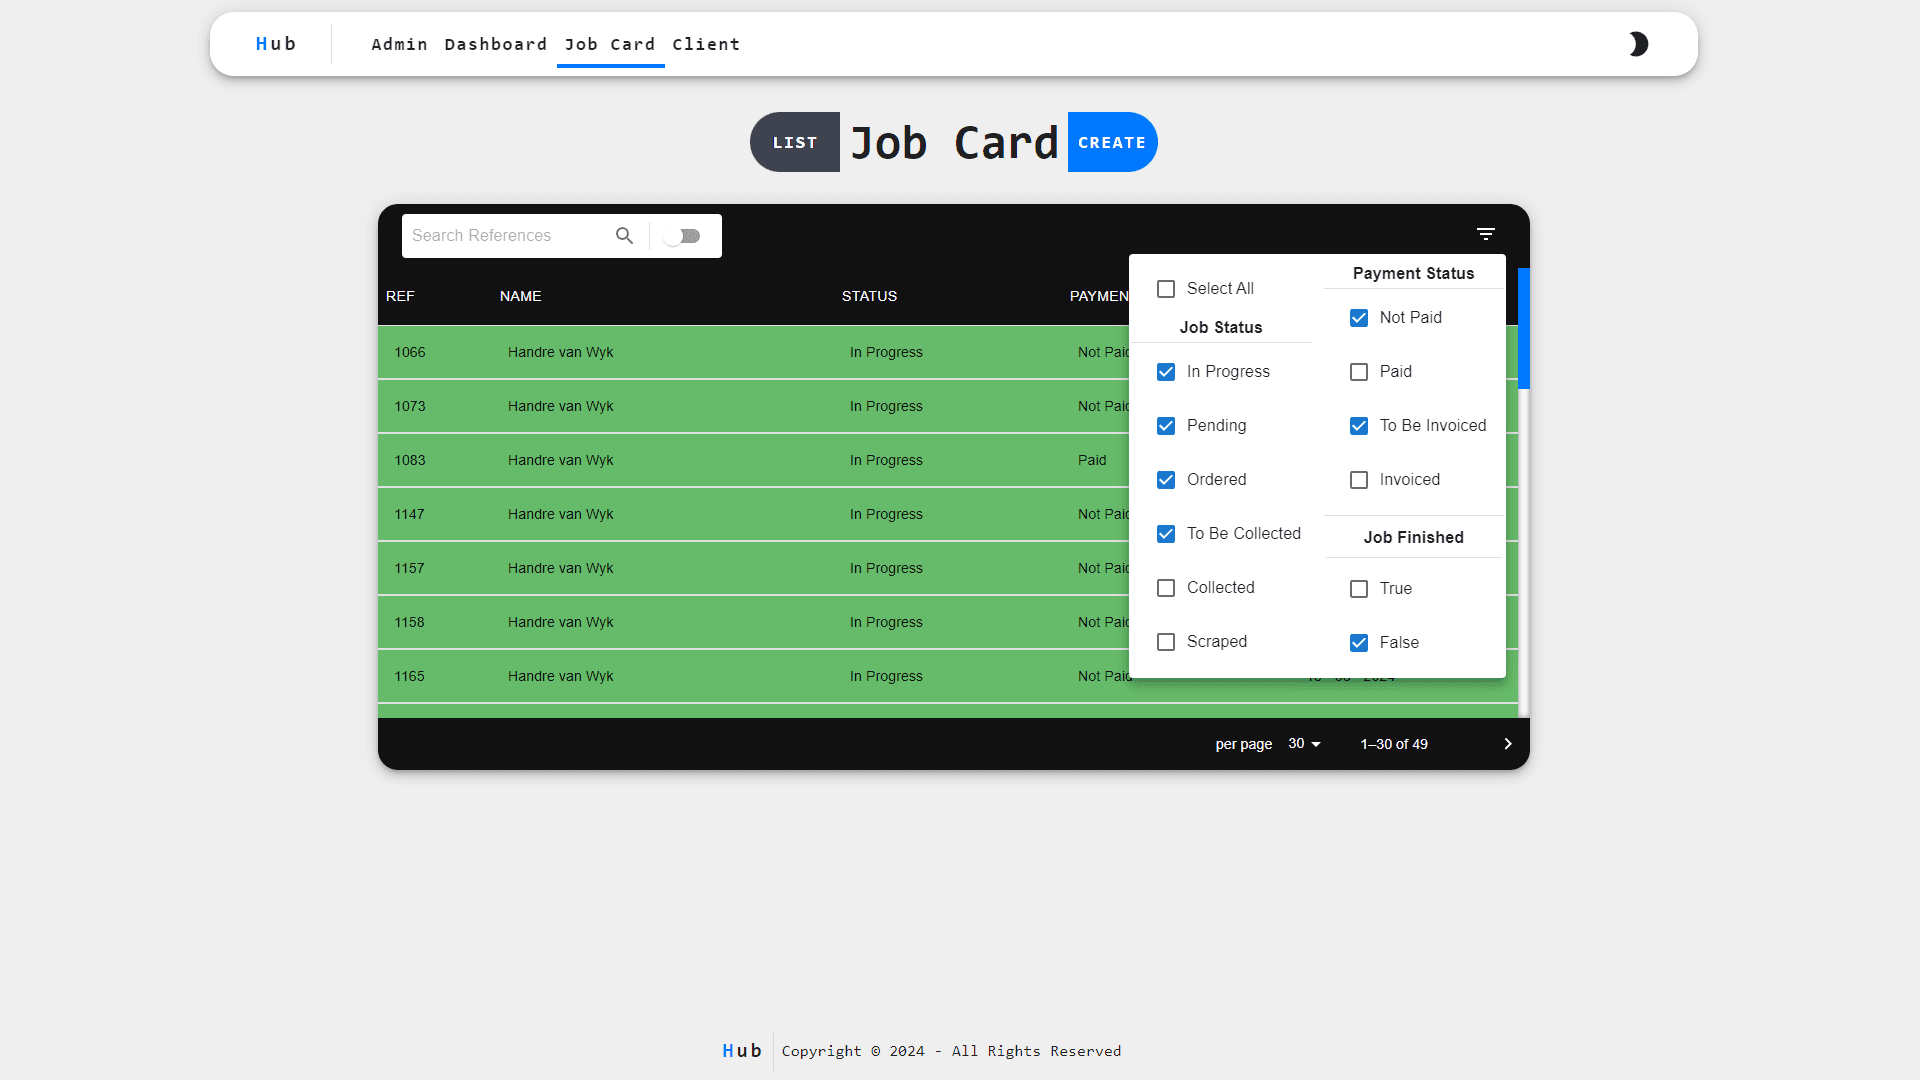Open the per page dropdown showing 30
This screenshot has height=1080, width=1920.
coord(1303,743)
